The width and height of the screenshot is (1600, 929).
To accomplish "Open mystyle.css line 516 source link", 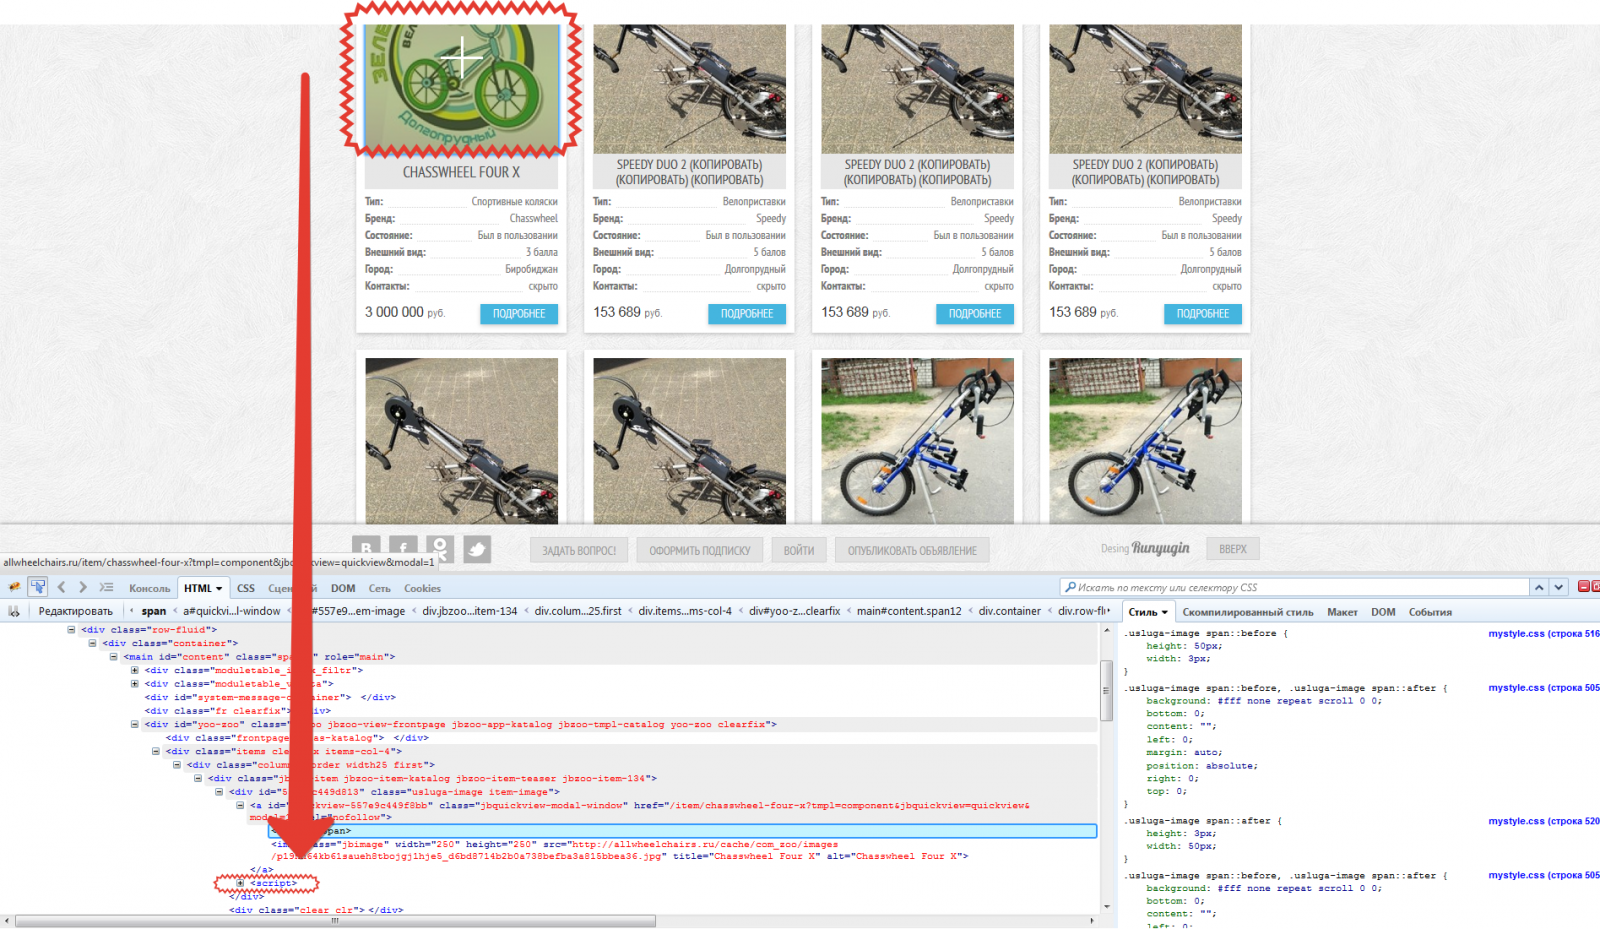I will (x=1543, y=633).
